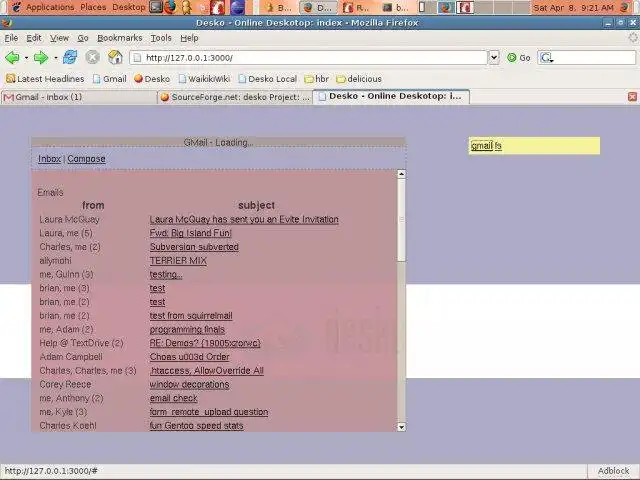Open the Gmail bookmark in bookmarks toolbar
Screen dimensions: 640x480
tap(110, 79)
